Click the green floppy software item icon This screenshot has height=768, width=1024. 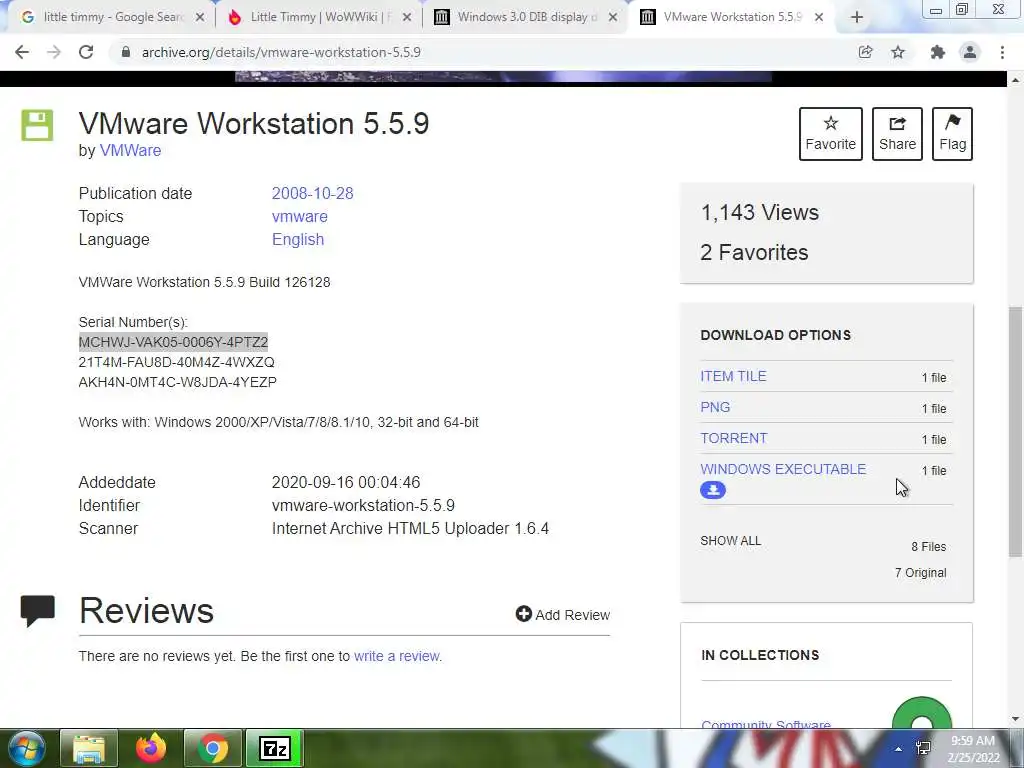coord(37,125)
